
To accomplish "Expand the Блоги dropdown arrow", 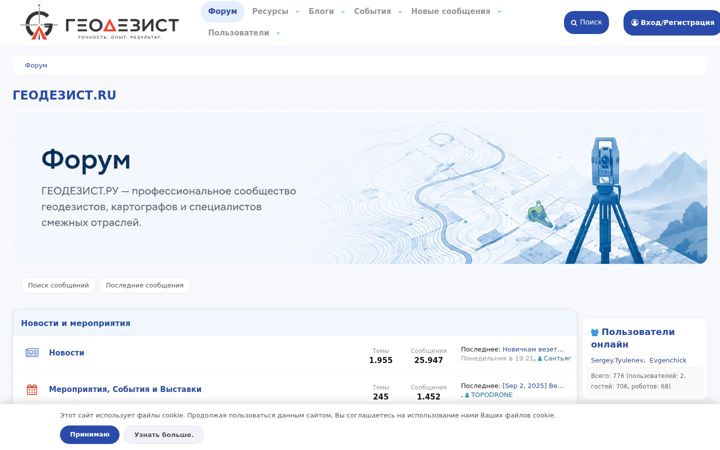I will click(x=343, y=11).
